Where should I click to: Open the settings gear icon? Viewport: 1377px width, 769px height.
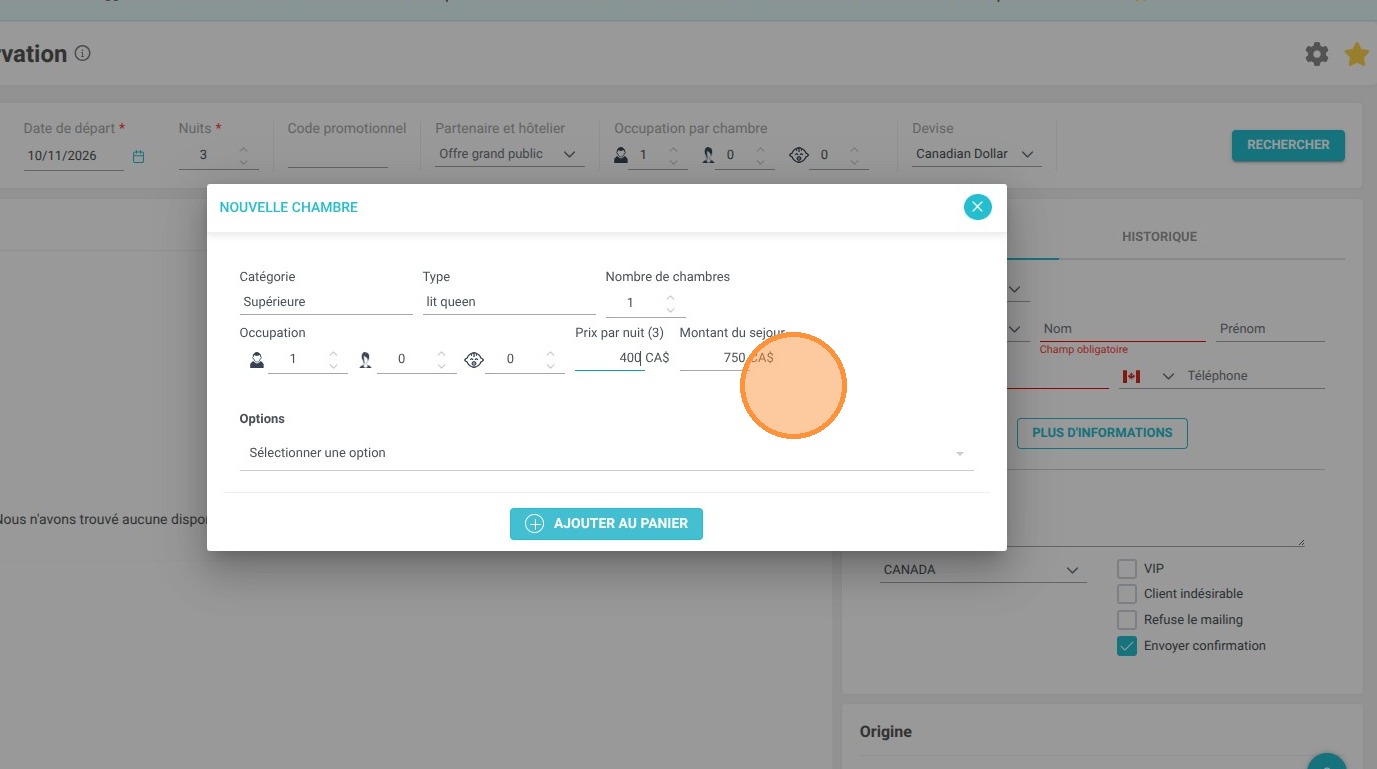pyautogui.click(x=1317, y=54)
